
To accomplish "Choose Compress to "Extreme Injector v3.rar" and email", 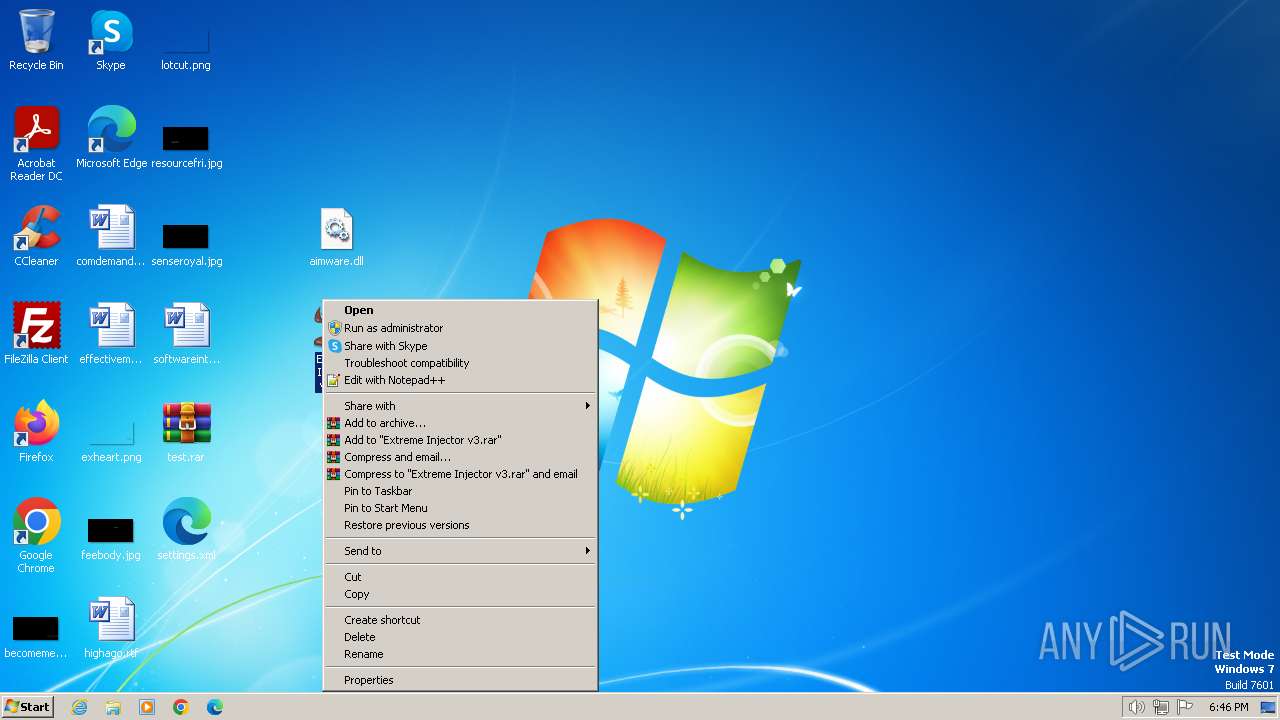I will point(460,474).
